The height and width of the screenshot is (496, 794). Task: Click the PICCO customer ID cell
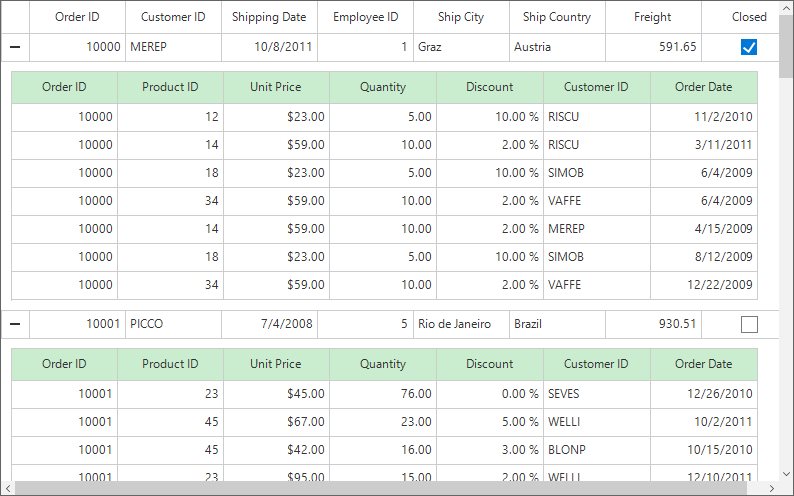point(173,324)
